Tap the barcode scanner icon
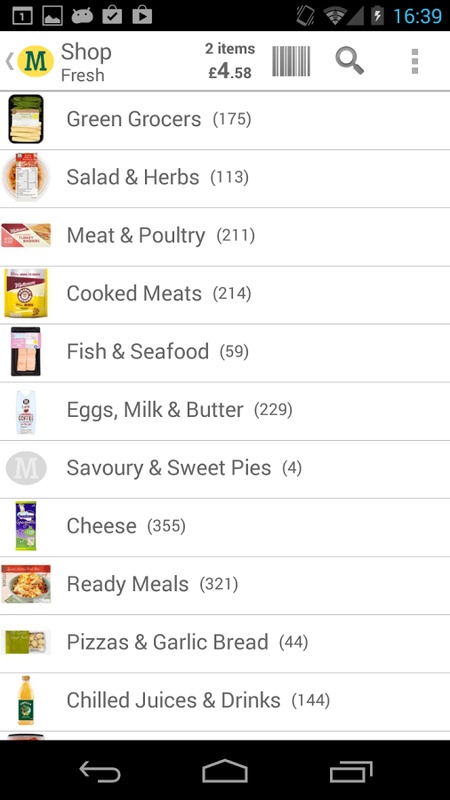 (291, 61)
